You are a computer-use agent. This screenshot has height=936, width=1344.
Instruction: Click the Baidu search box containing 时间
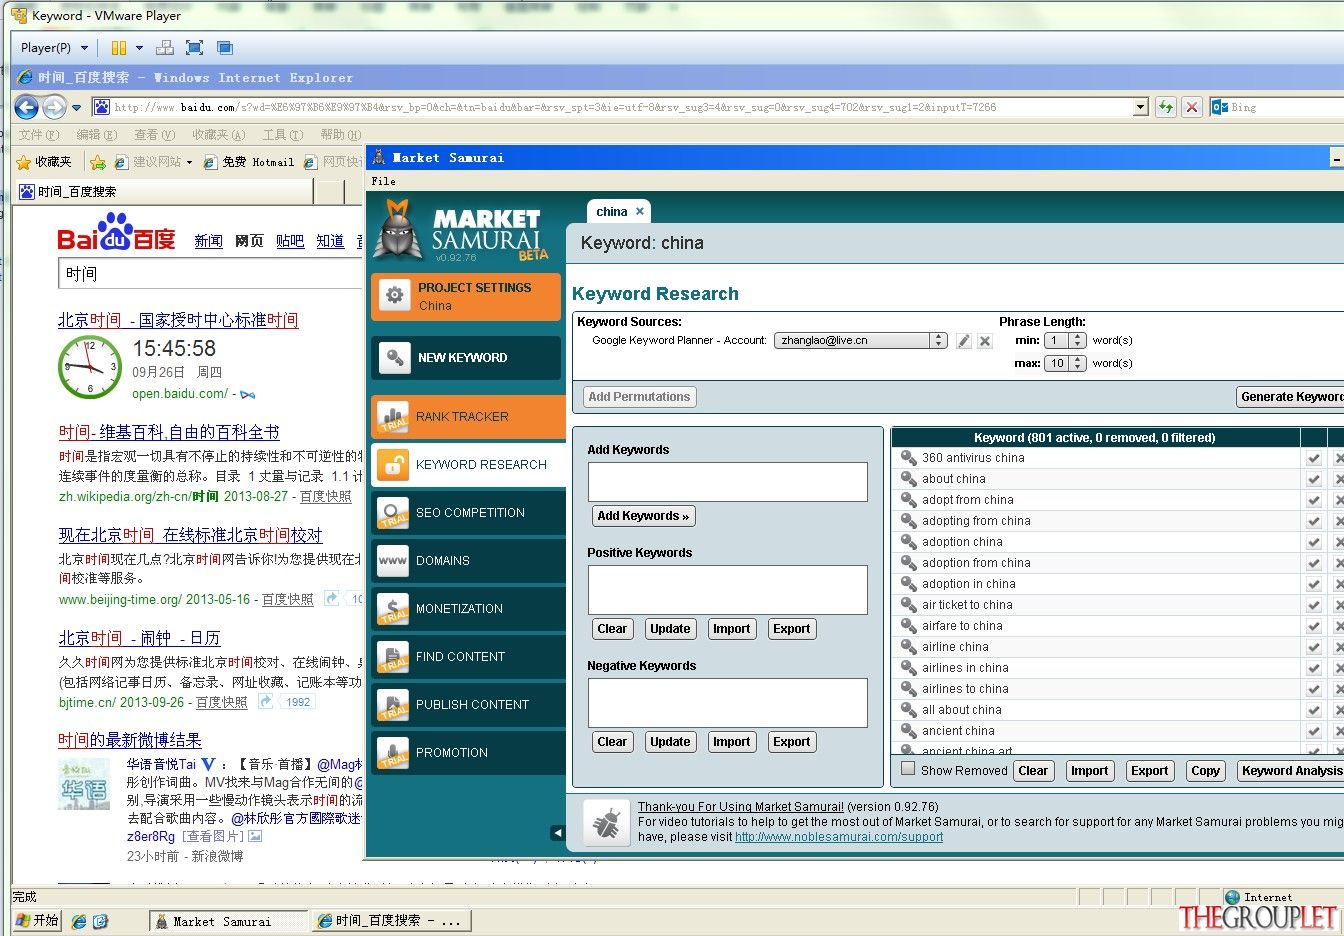210,274
